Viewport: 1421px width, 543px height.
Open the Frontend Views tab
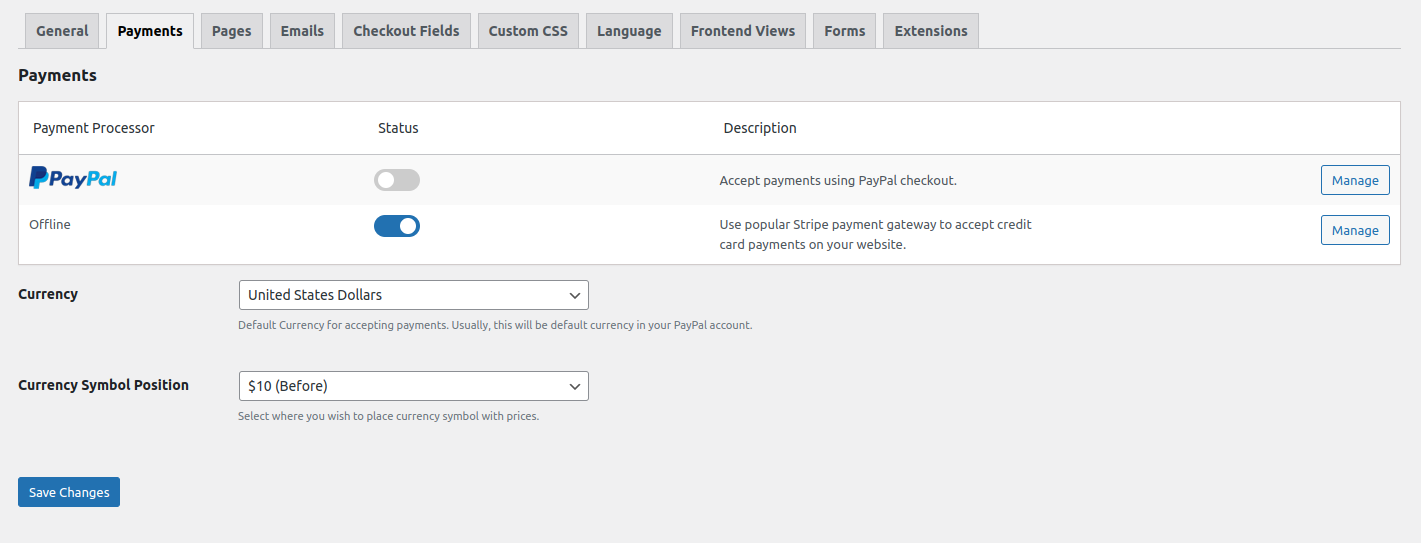[742, 31]
